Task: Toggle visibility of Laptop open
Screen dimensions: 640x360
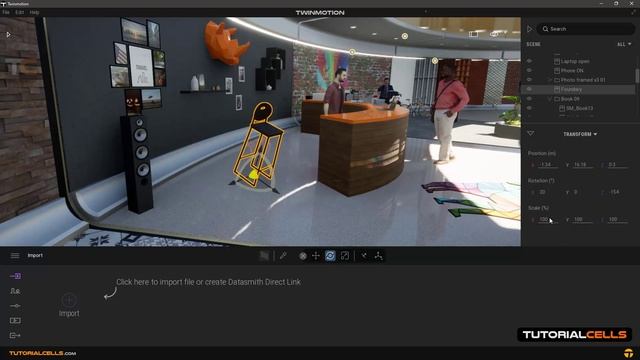Action: (x=529, y=61)
